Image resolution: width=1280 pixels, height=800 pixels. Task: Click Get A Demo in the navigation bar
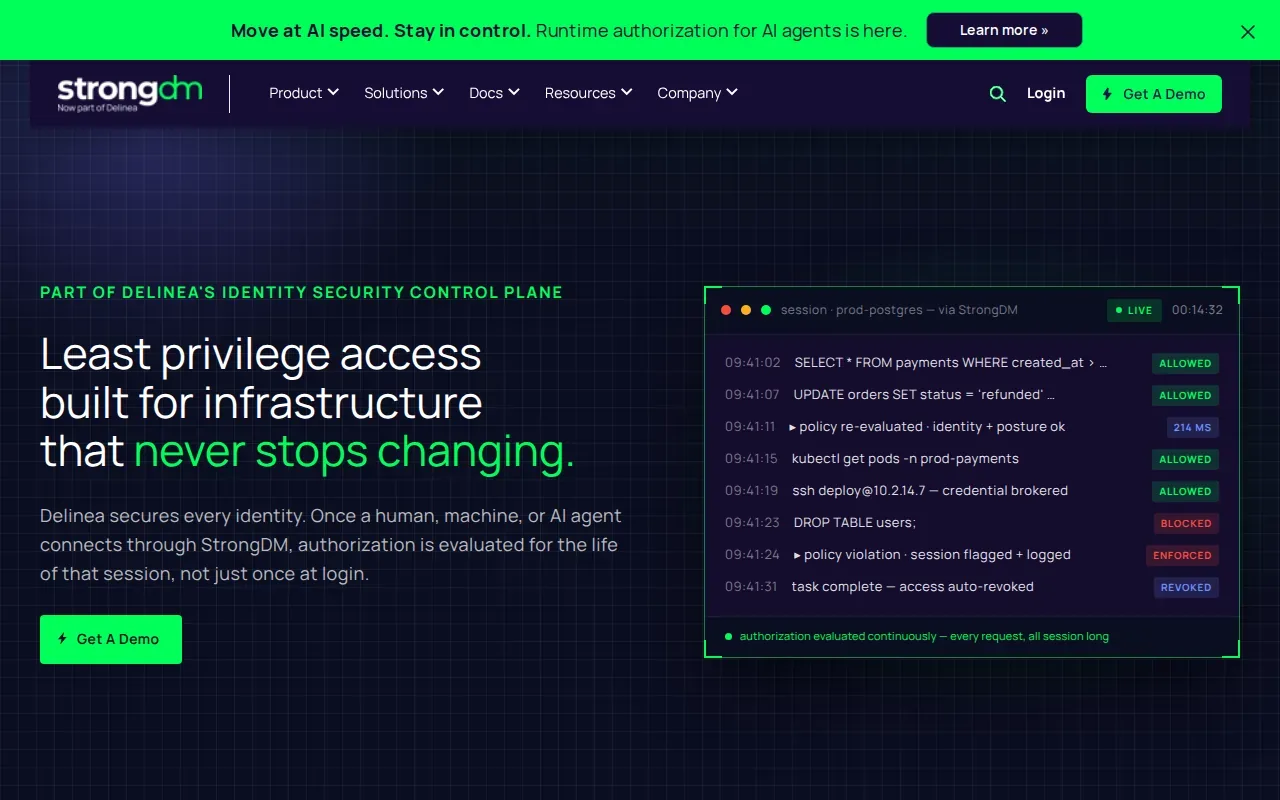[x=1154, y=94]
